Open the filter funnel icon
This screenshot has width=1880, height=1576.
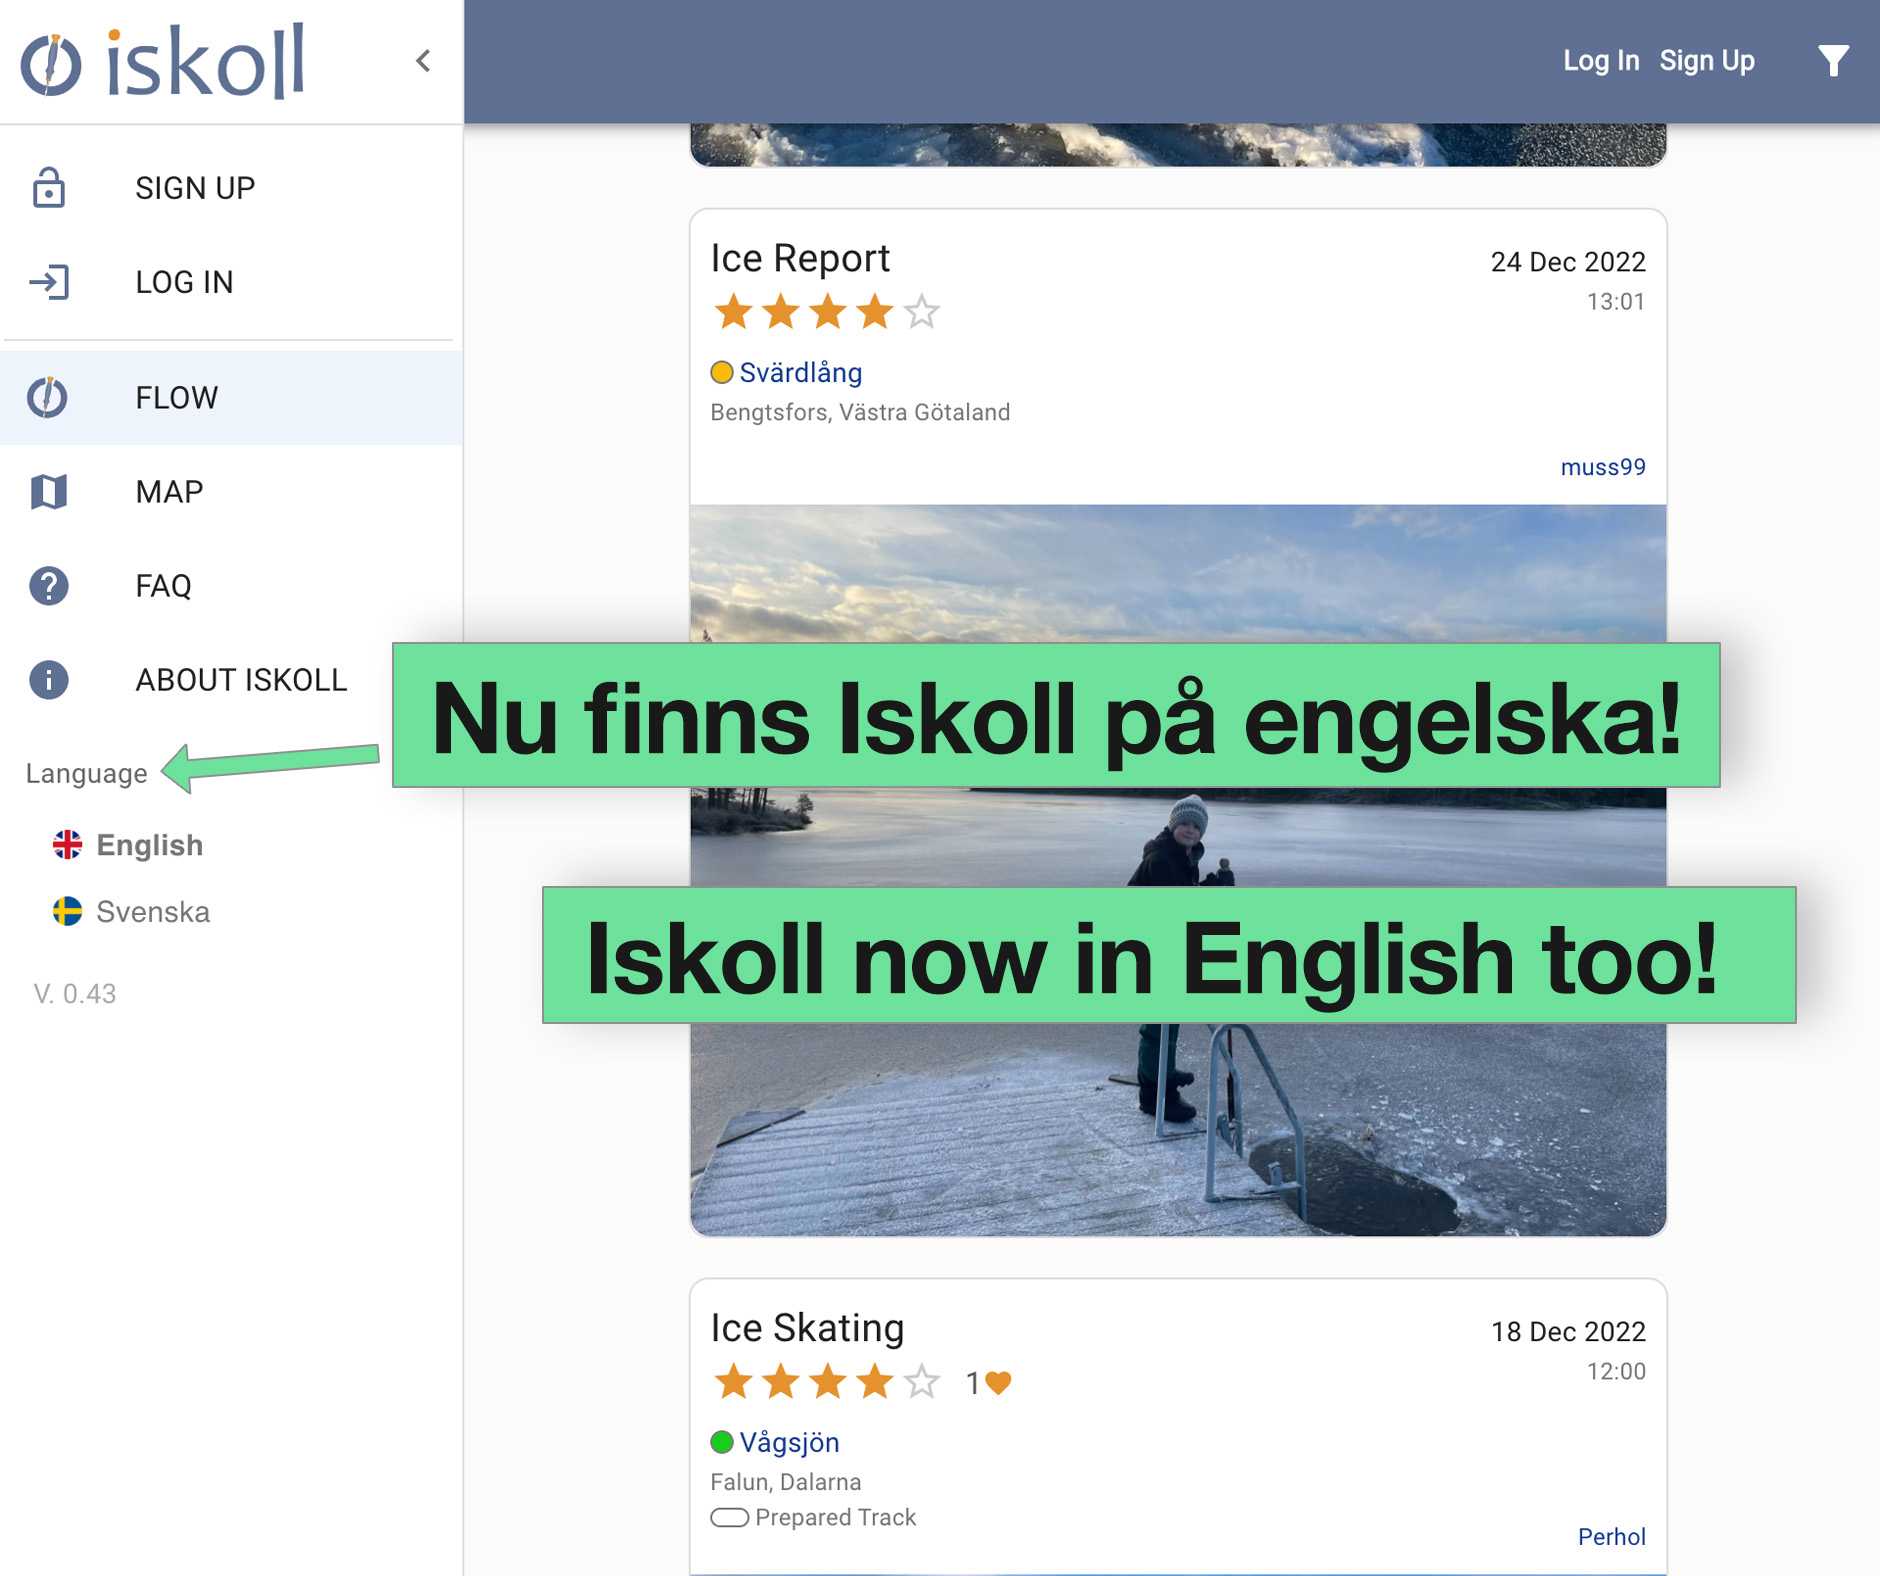coord(1833,61)
